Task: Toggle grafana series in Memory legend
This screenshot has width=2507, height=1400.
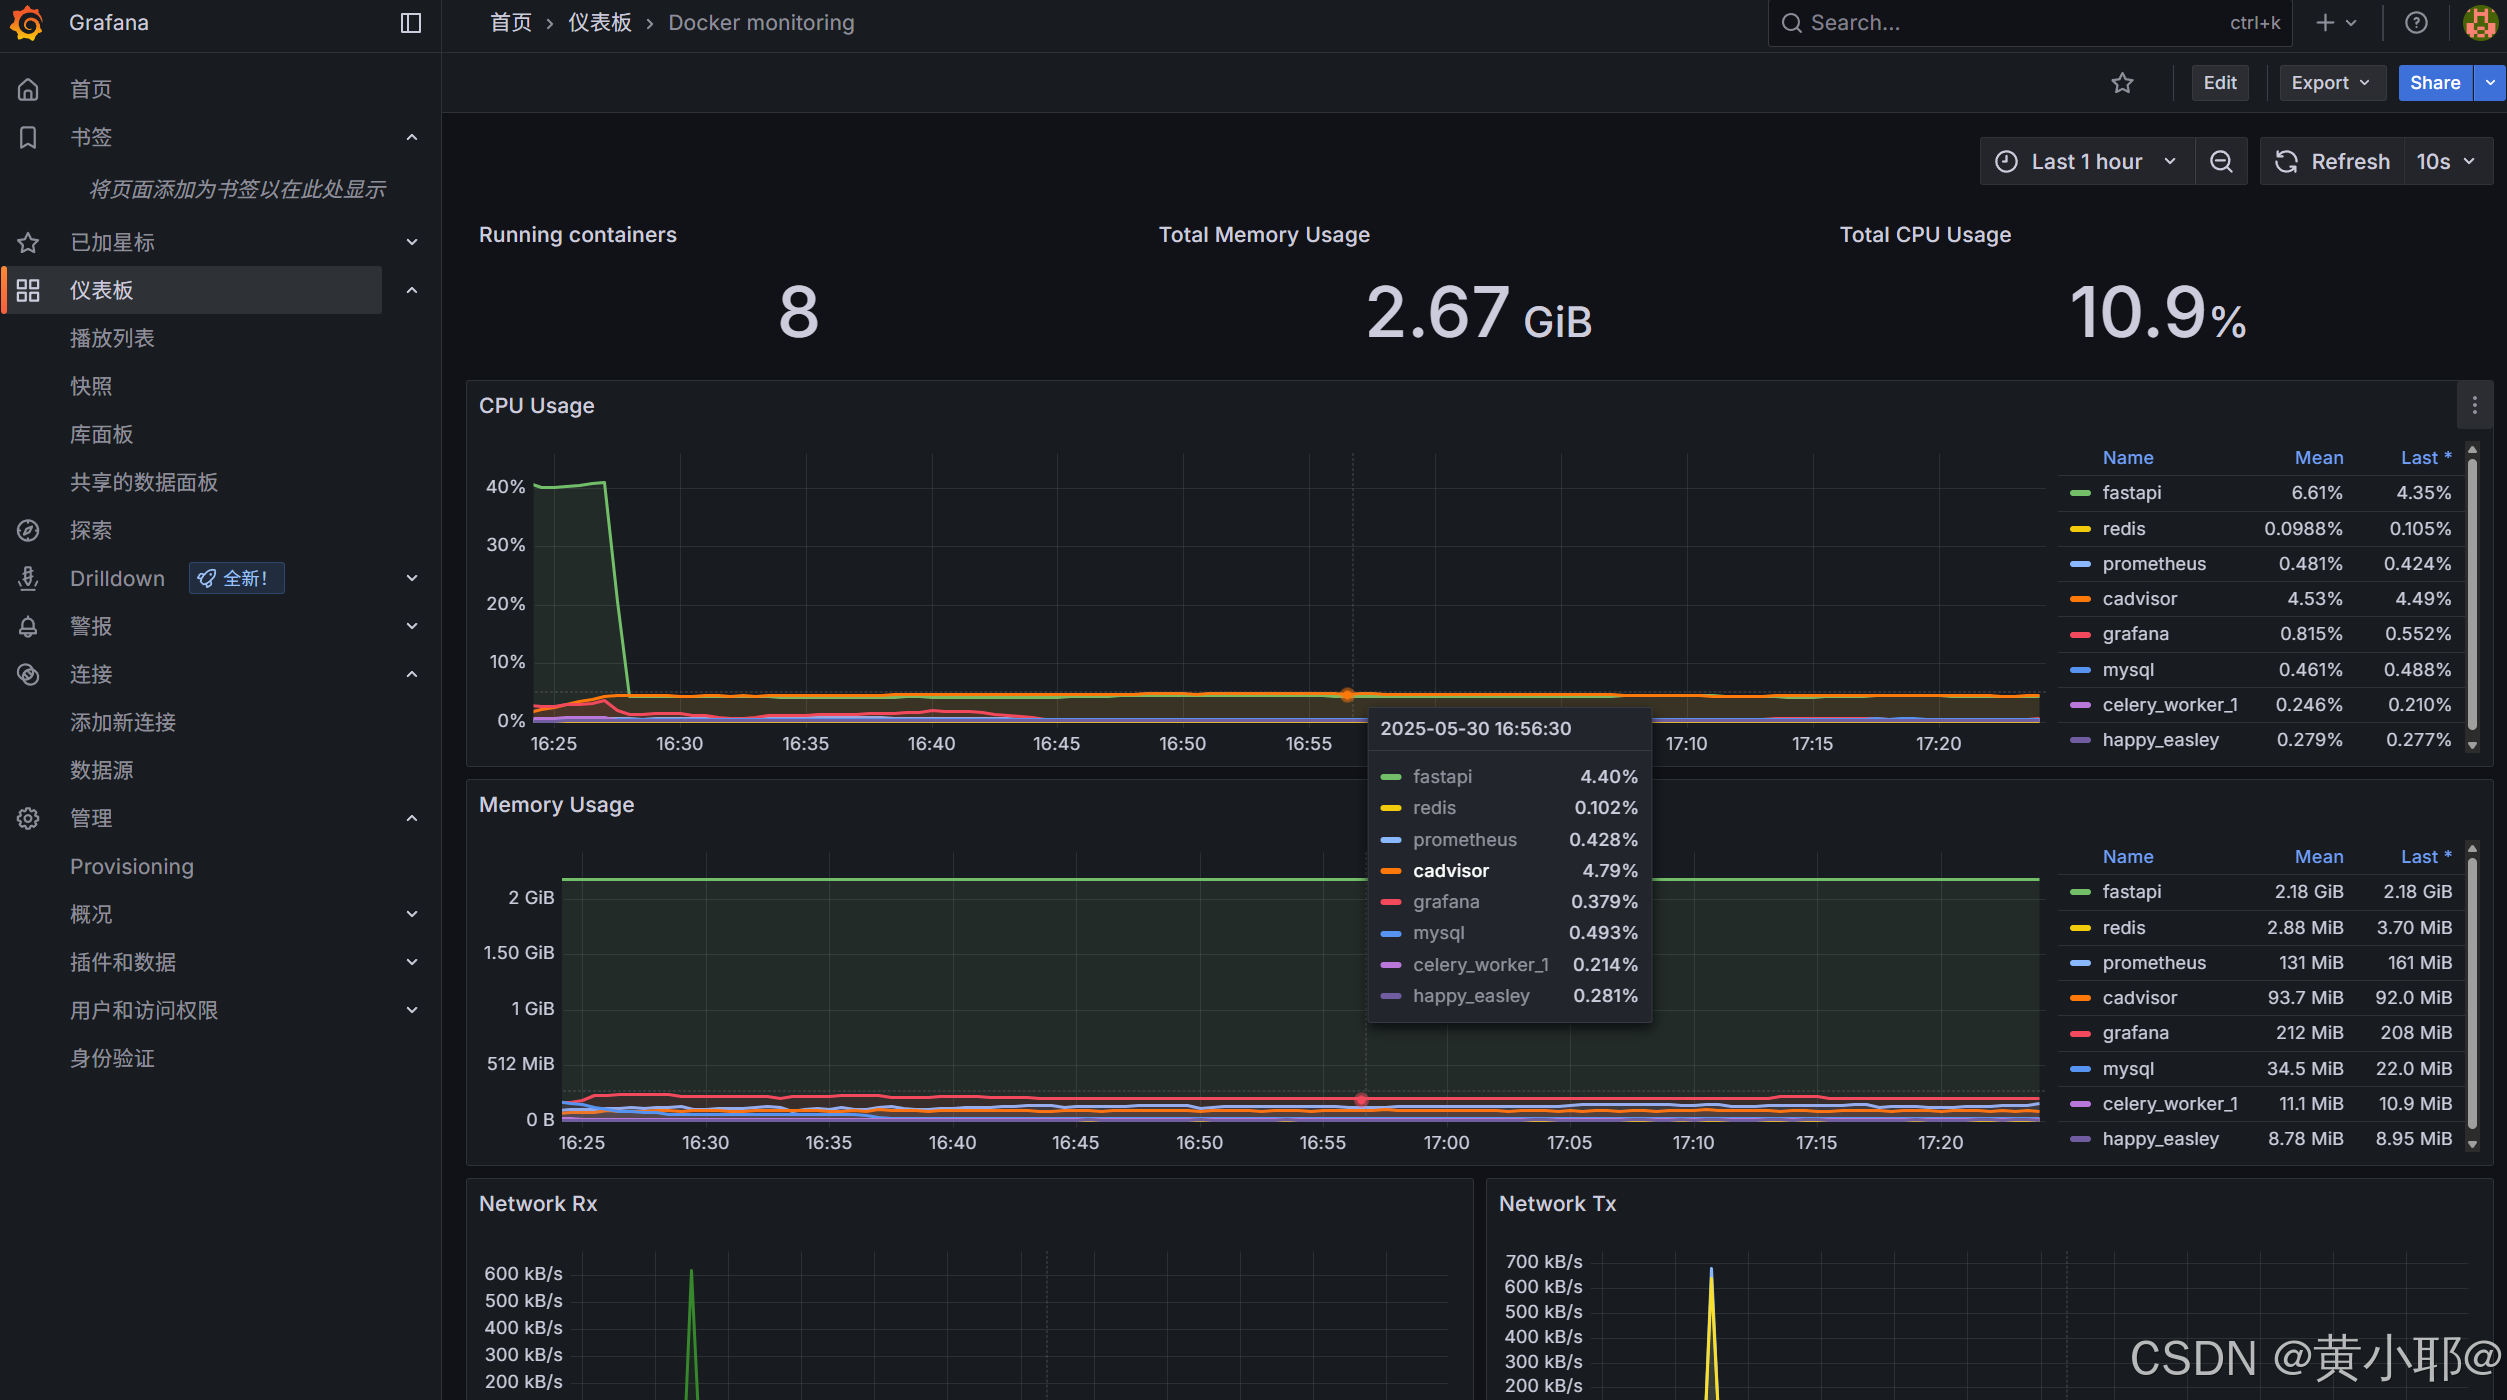Action: 2135,1033
